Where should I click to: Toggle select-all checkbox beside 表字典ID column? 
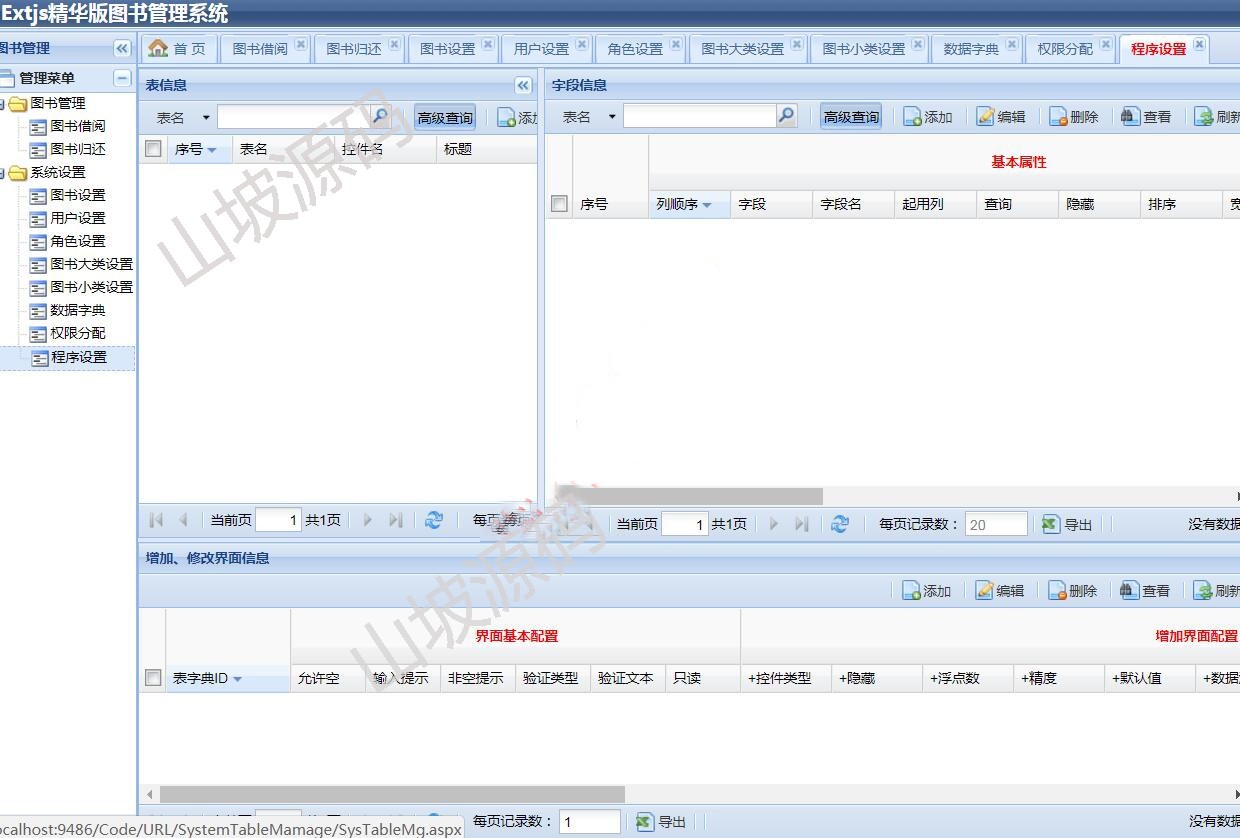(153, 678)
